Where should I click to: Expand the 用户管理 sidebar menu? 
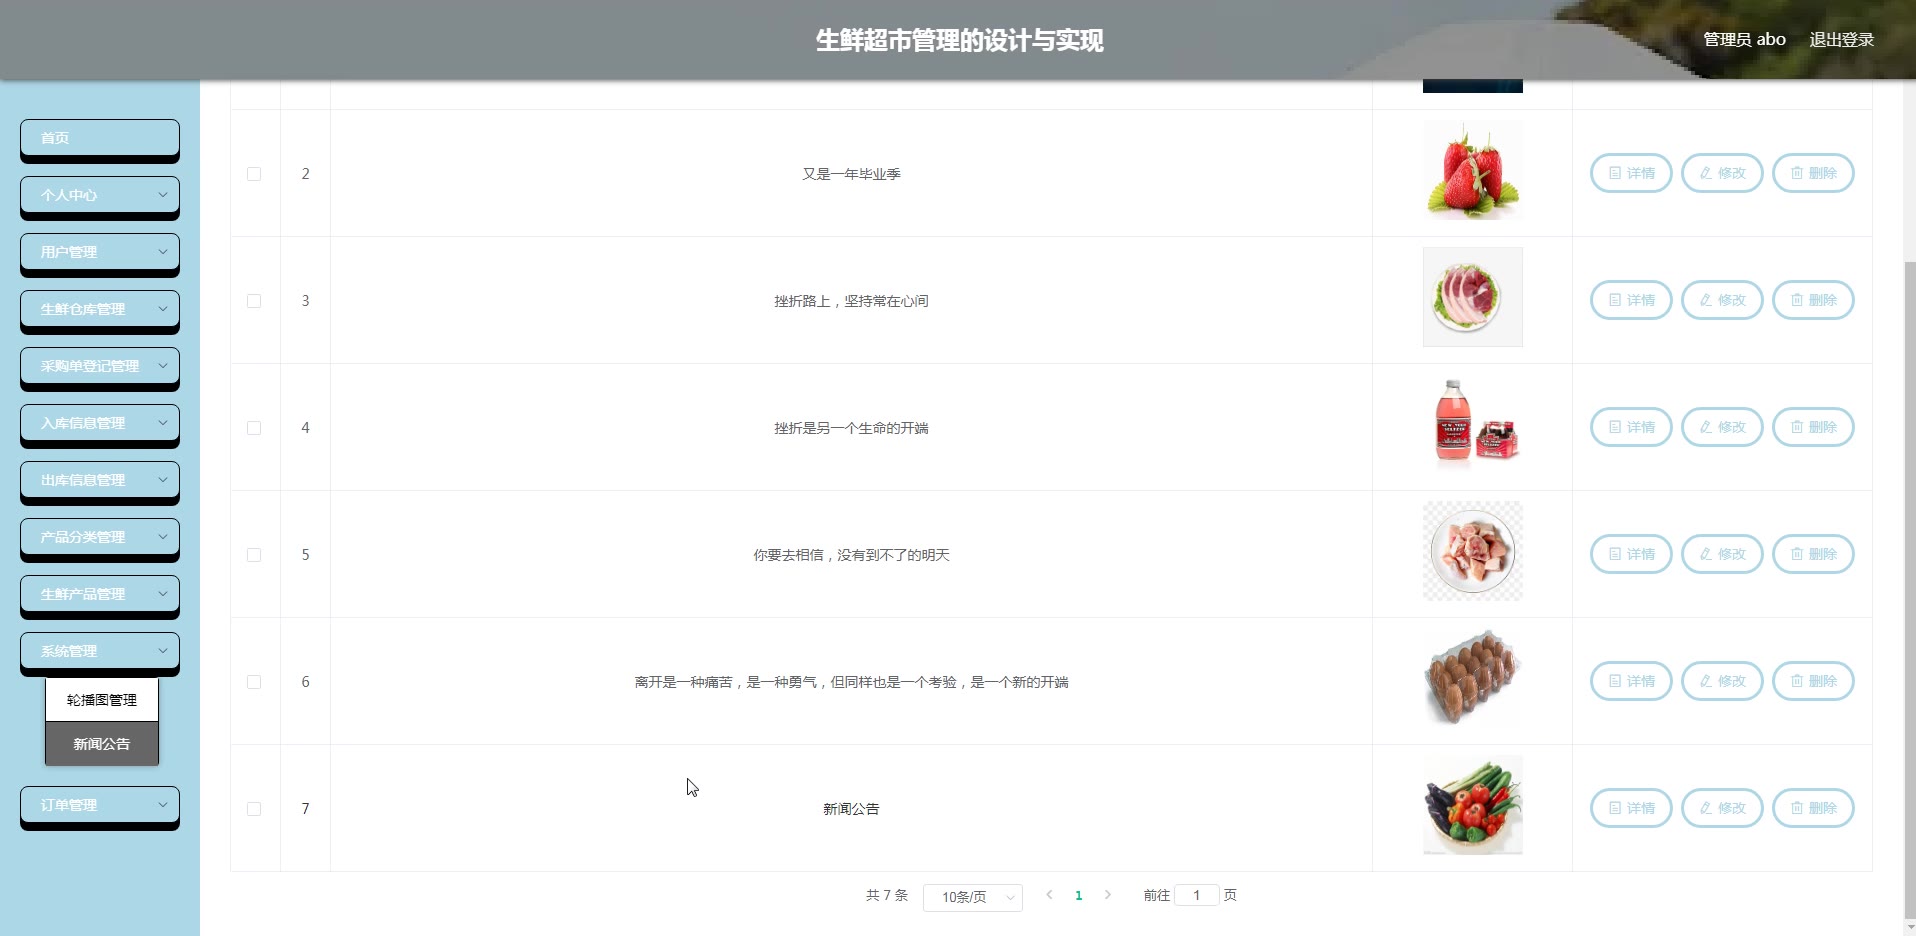click(100, 252)
